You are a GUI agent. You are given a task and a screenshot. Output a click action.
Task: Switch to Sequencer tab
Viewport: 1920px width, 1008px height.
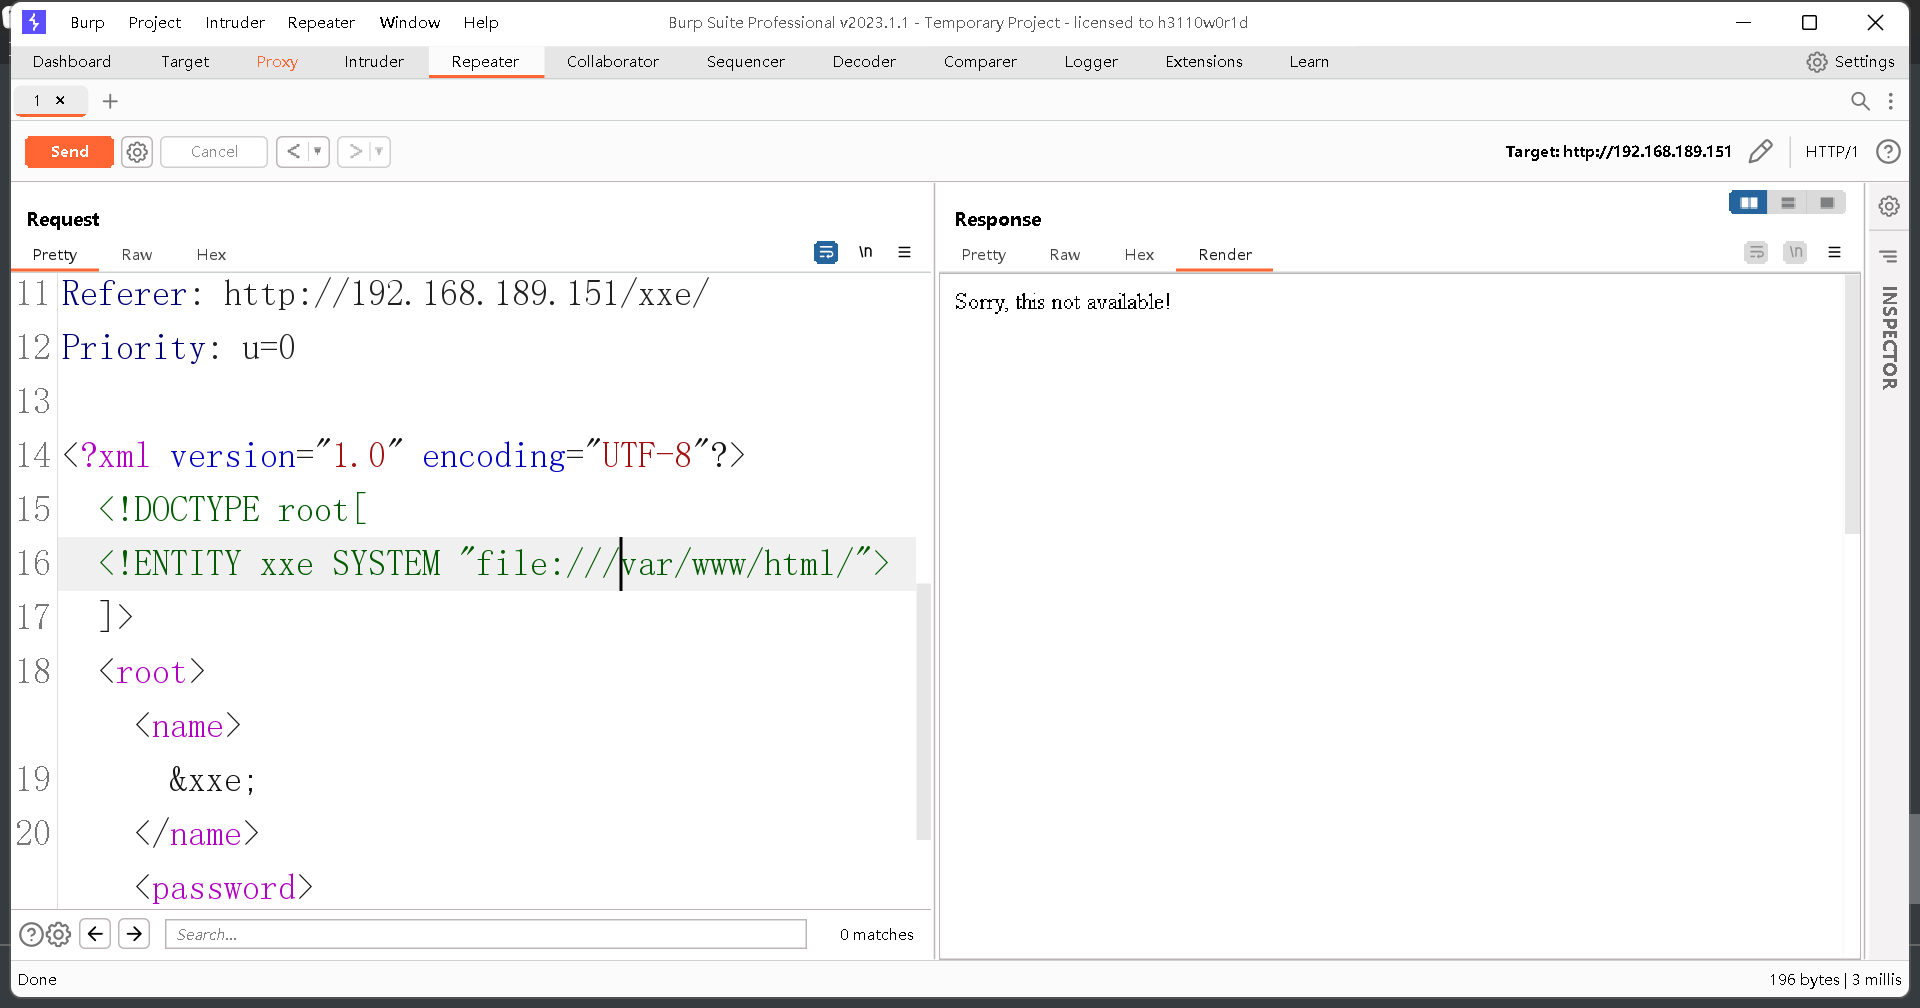[x=746, y=62]
